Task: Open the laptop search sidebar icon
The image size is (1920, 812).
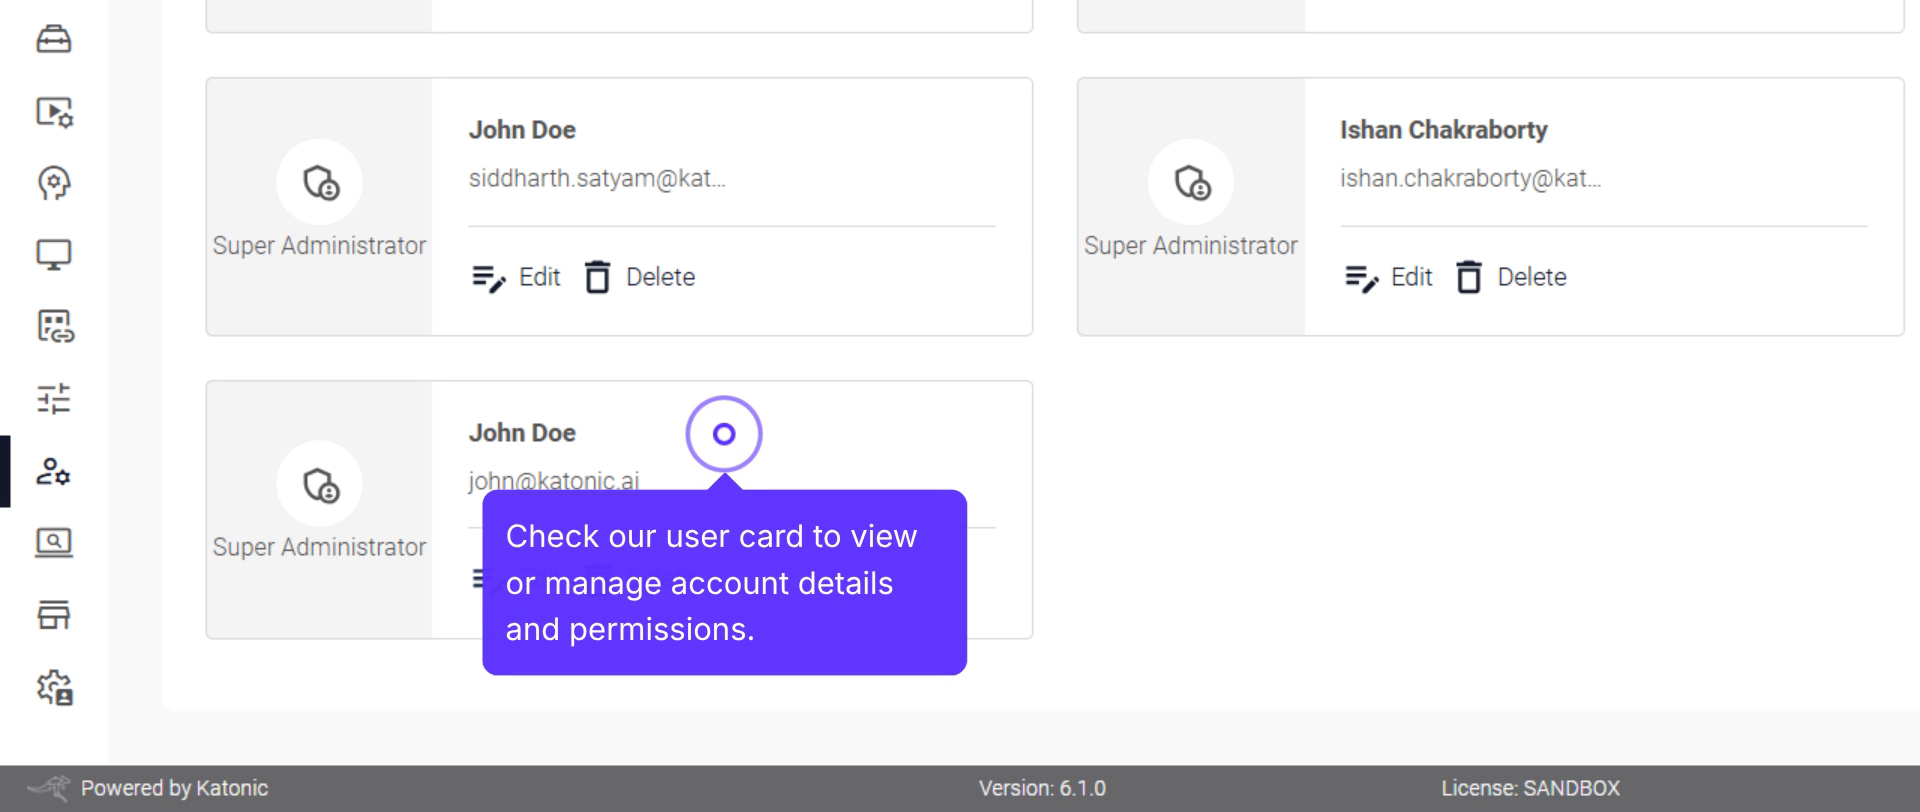Action: click(54, 543)
